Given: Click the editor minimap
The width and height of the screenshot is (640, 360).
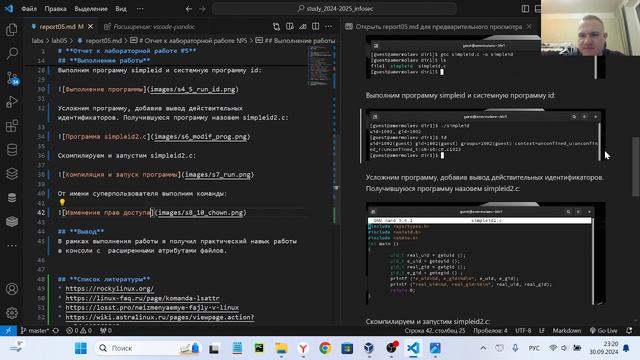Looking at the screenshot, I should click(x=321, y=66).
